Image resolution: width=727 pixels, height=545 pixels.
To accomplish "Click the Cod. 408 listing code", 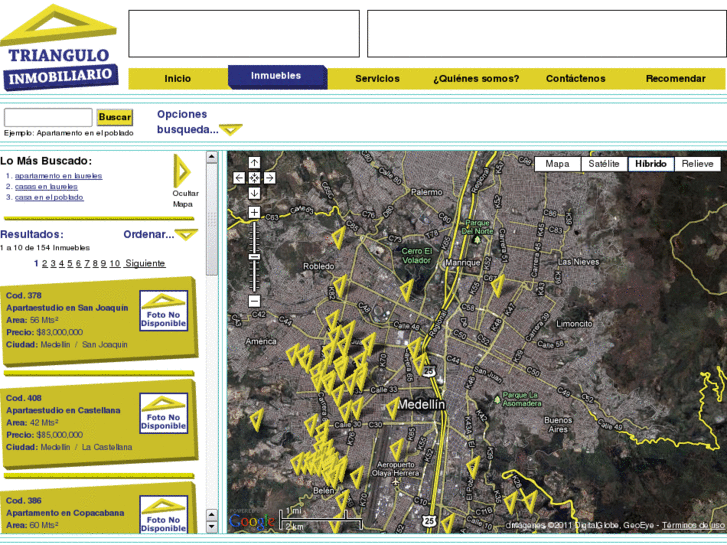I will tap(24, 398).
